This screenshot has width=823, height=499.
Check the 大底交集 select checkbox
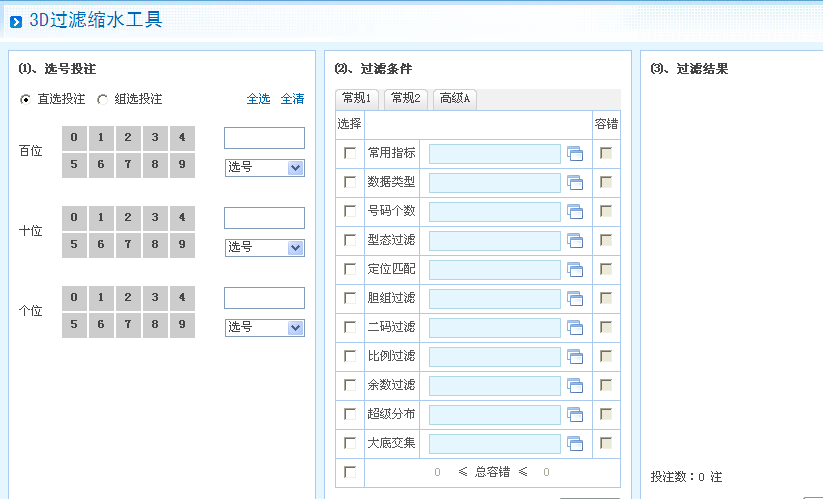click(x=350, y=443)
